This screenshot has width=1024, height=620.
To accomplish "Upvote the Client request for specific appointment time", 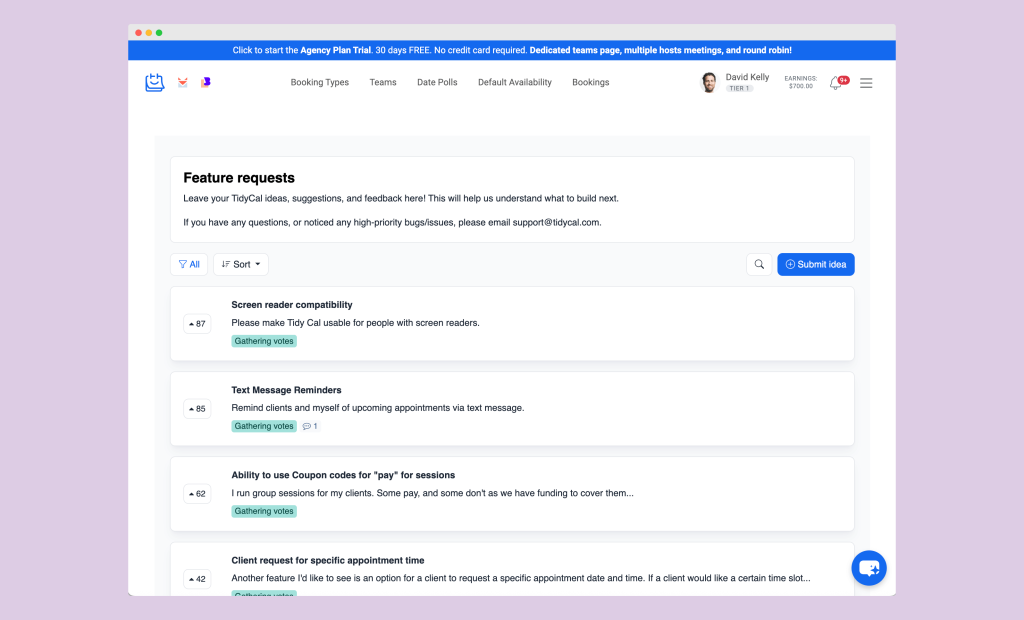I will tap(197, 578).
